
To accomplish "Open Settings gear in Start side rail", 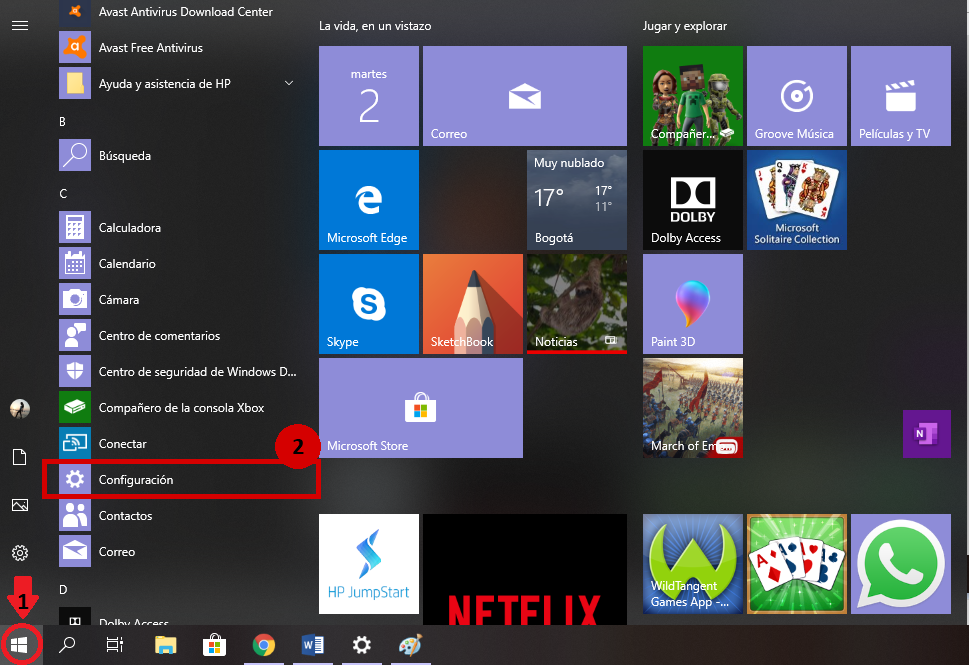I will pyautogui.click(x=20, y=553).
